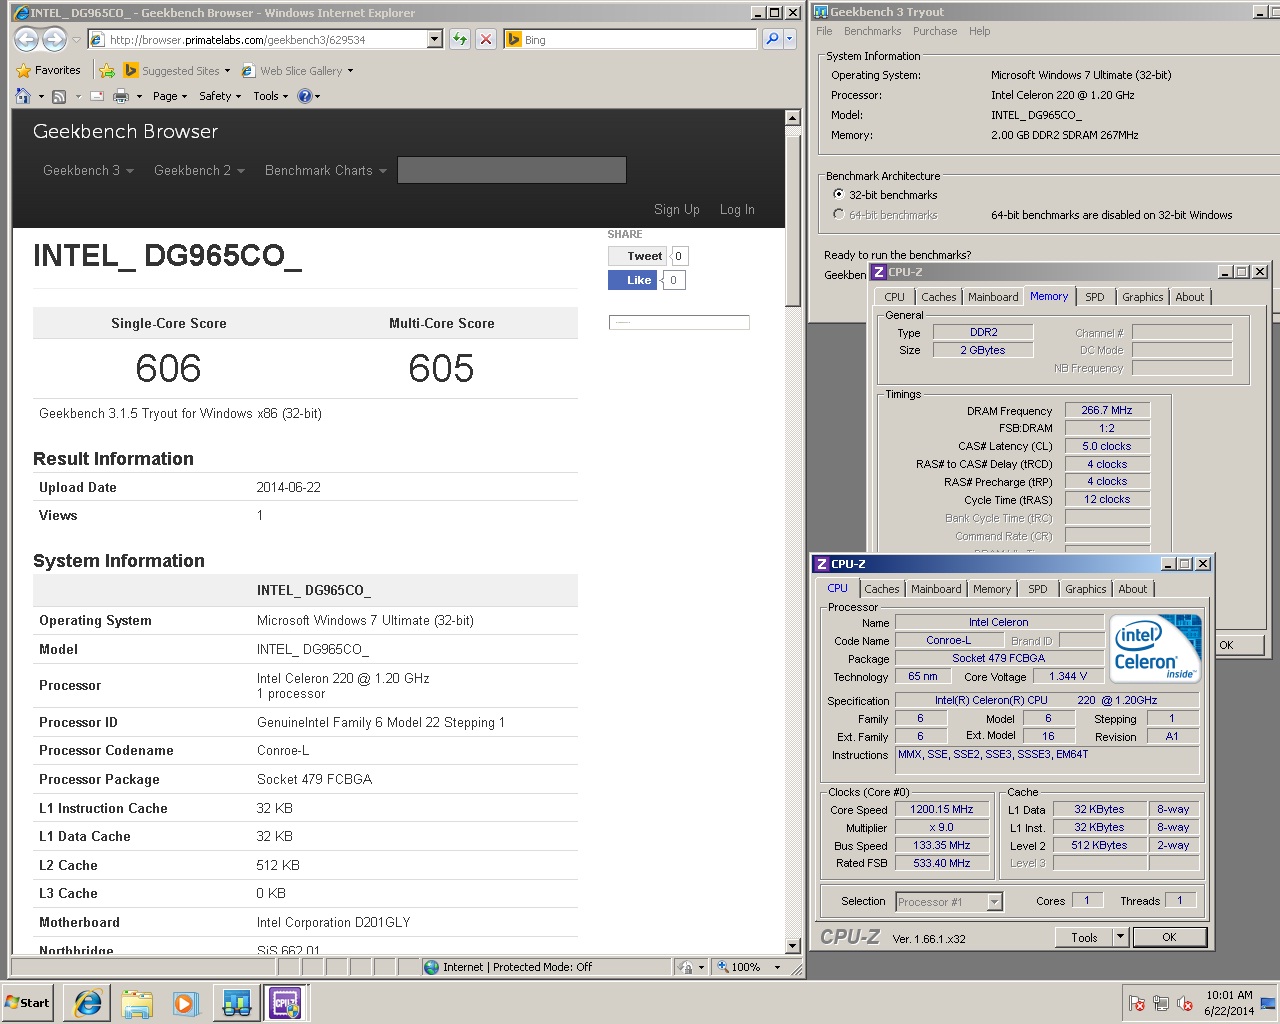Open the About tab in front CPU-Z
The height and width of the screenshot is (1024, 1280).
coord(1133,589)
